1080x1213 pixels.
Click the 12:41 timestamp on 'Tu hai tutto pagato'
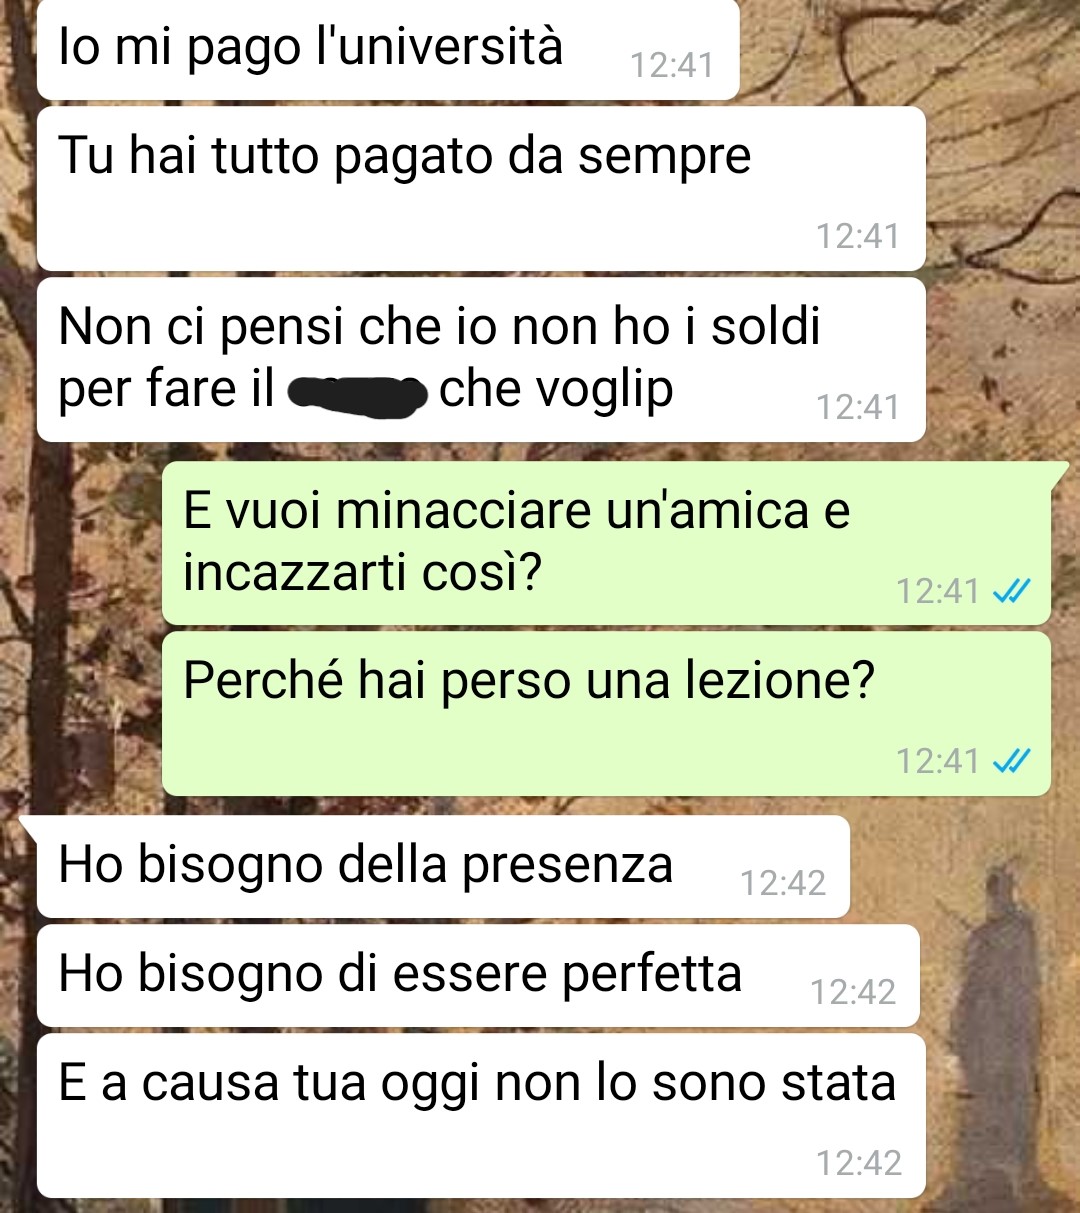click(x=858, y=236)
